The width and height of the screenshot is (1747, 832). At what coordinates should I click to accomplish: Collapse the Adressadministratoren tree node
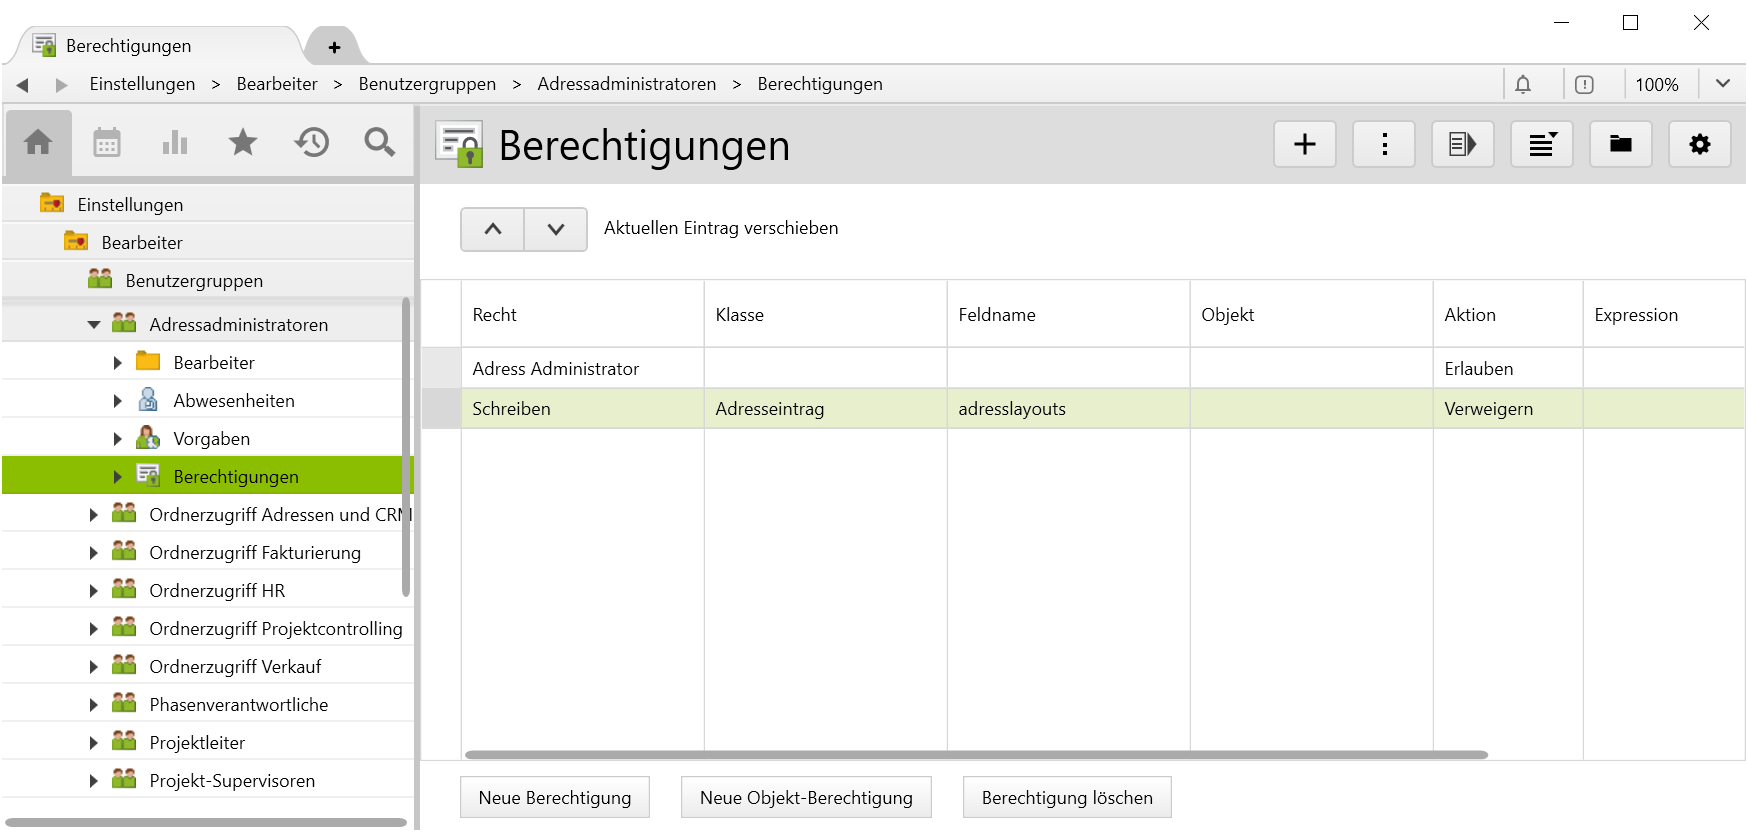coord(94,325)
